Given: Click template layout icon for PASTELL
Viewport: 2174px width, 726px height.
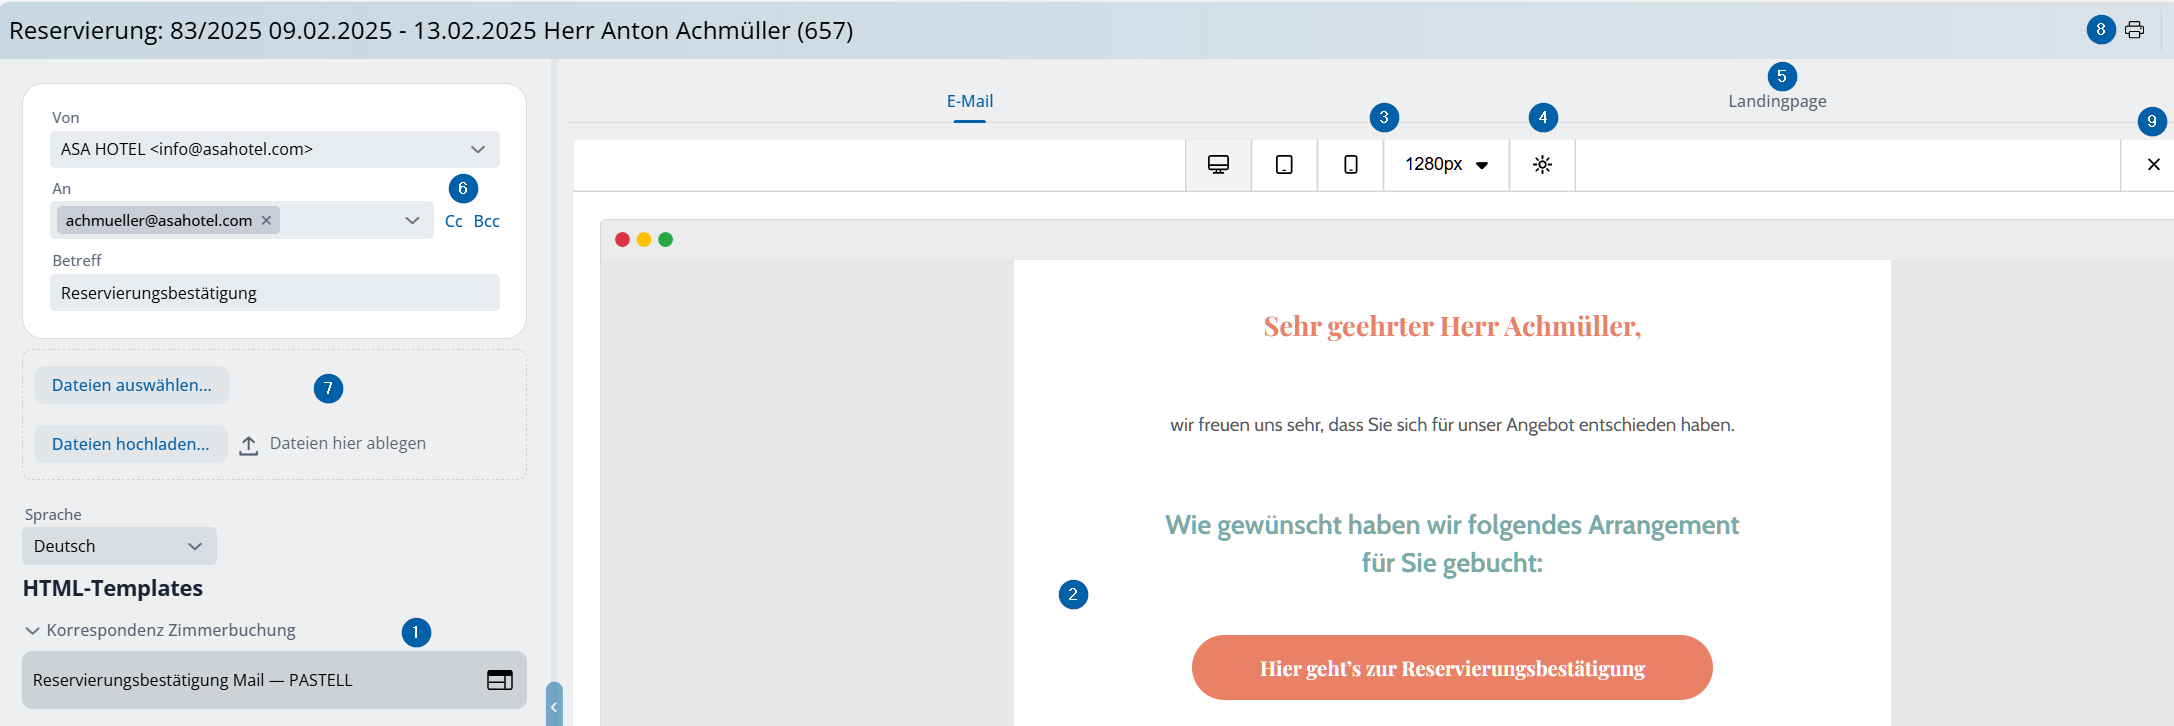Looking at the screenshot, I should (499, 680).
